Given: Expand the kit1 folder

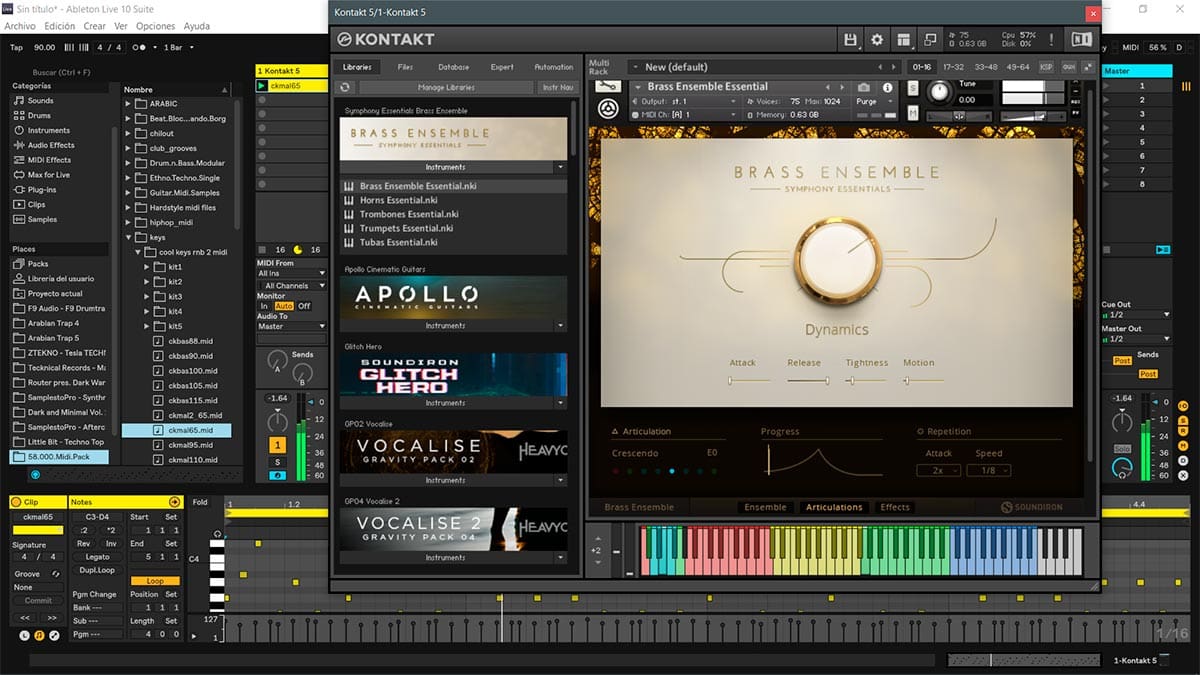Looking at the screenshot, I should point(146,268).
